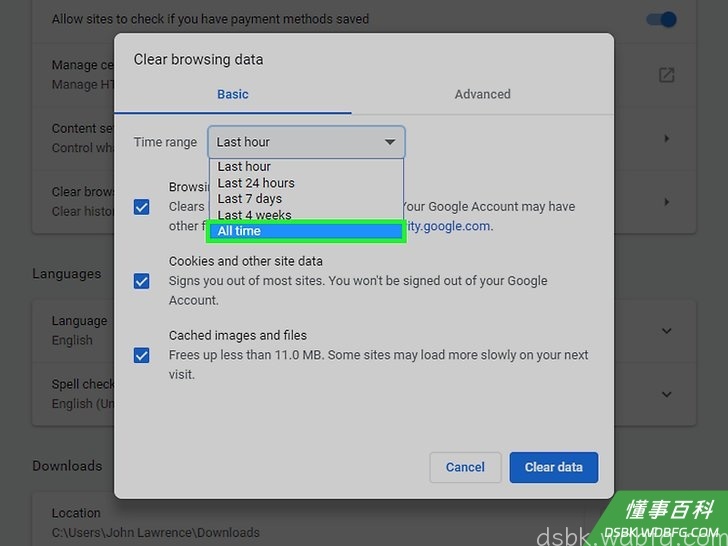The width and height of the screenshot is (728, 546).
Task: Click Cookies and other site data label
Action: tap(246, 261)
